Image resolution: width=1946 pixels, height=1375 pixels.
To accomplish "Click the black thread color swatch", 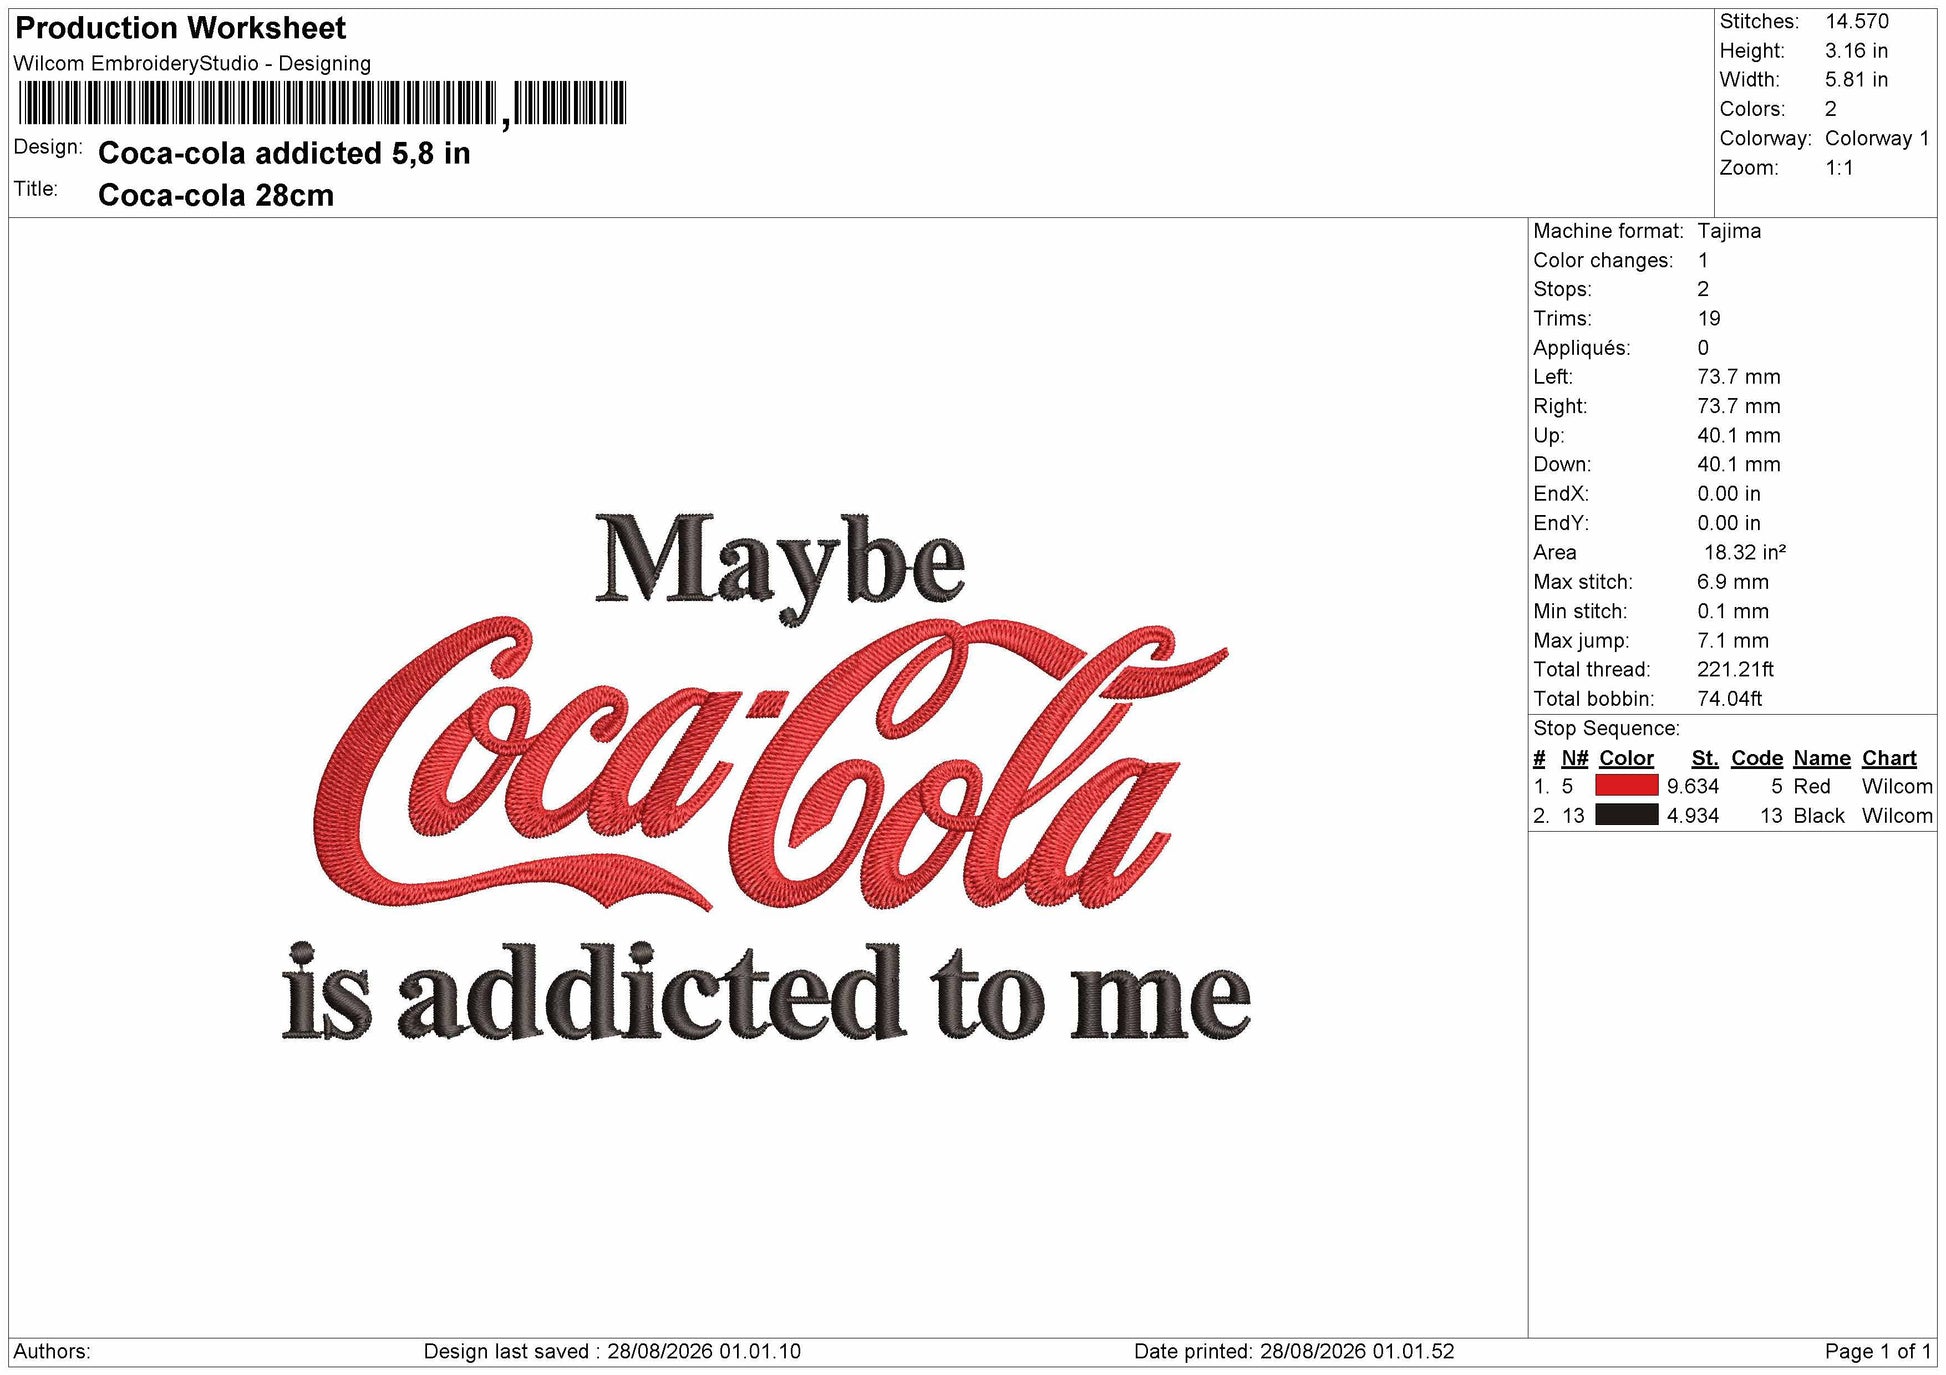I will pyautogui.click(x=1626, y=815).
